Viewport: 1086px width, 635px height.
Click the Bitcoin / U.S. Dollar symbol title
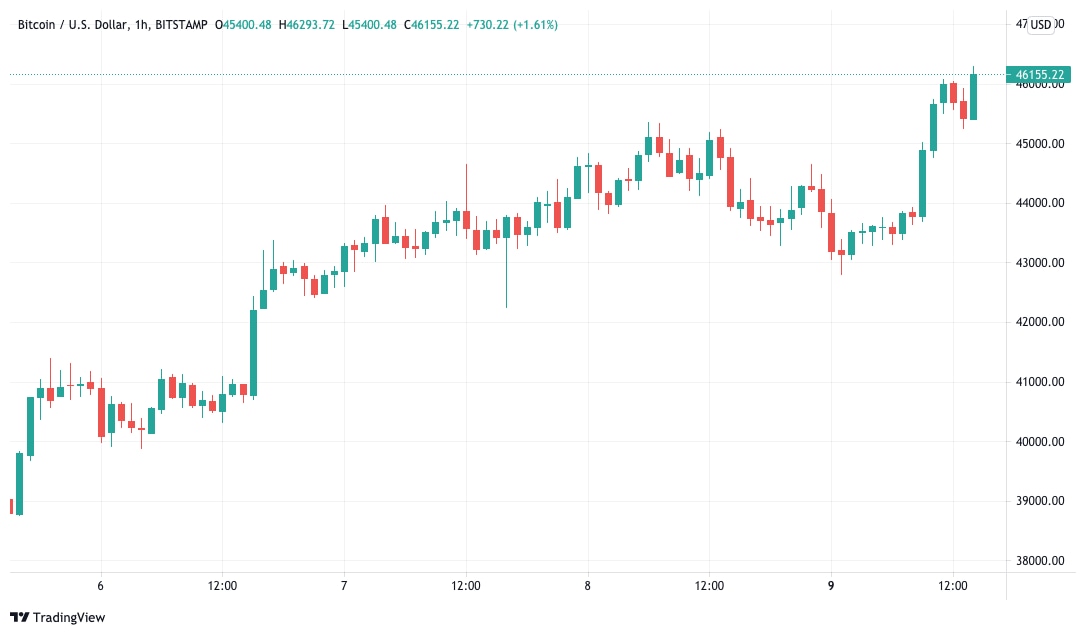[75, 24]
